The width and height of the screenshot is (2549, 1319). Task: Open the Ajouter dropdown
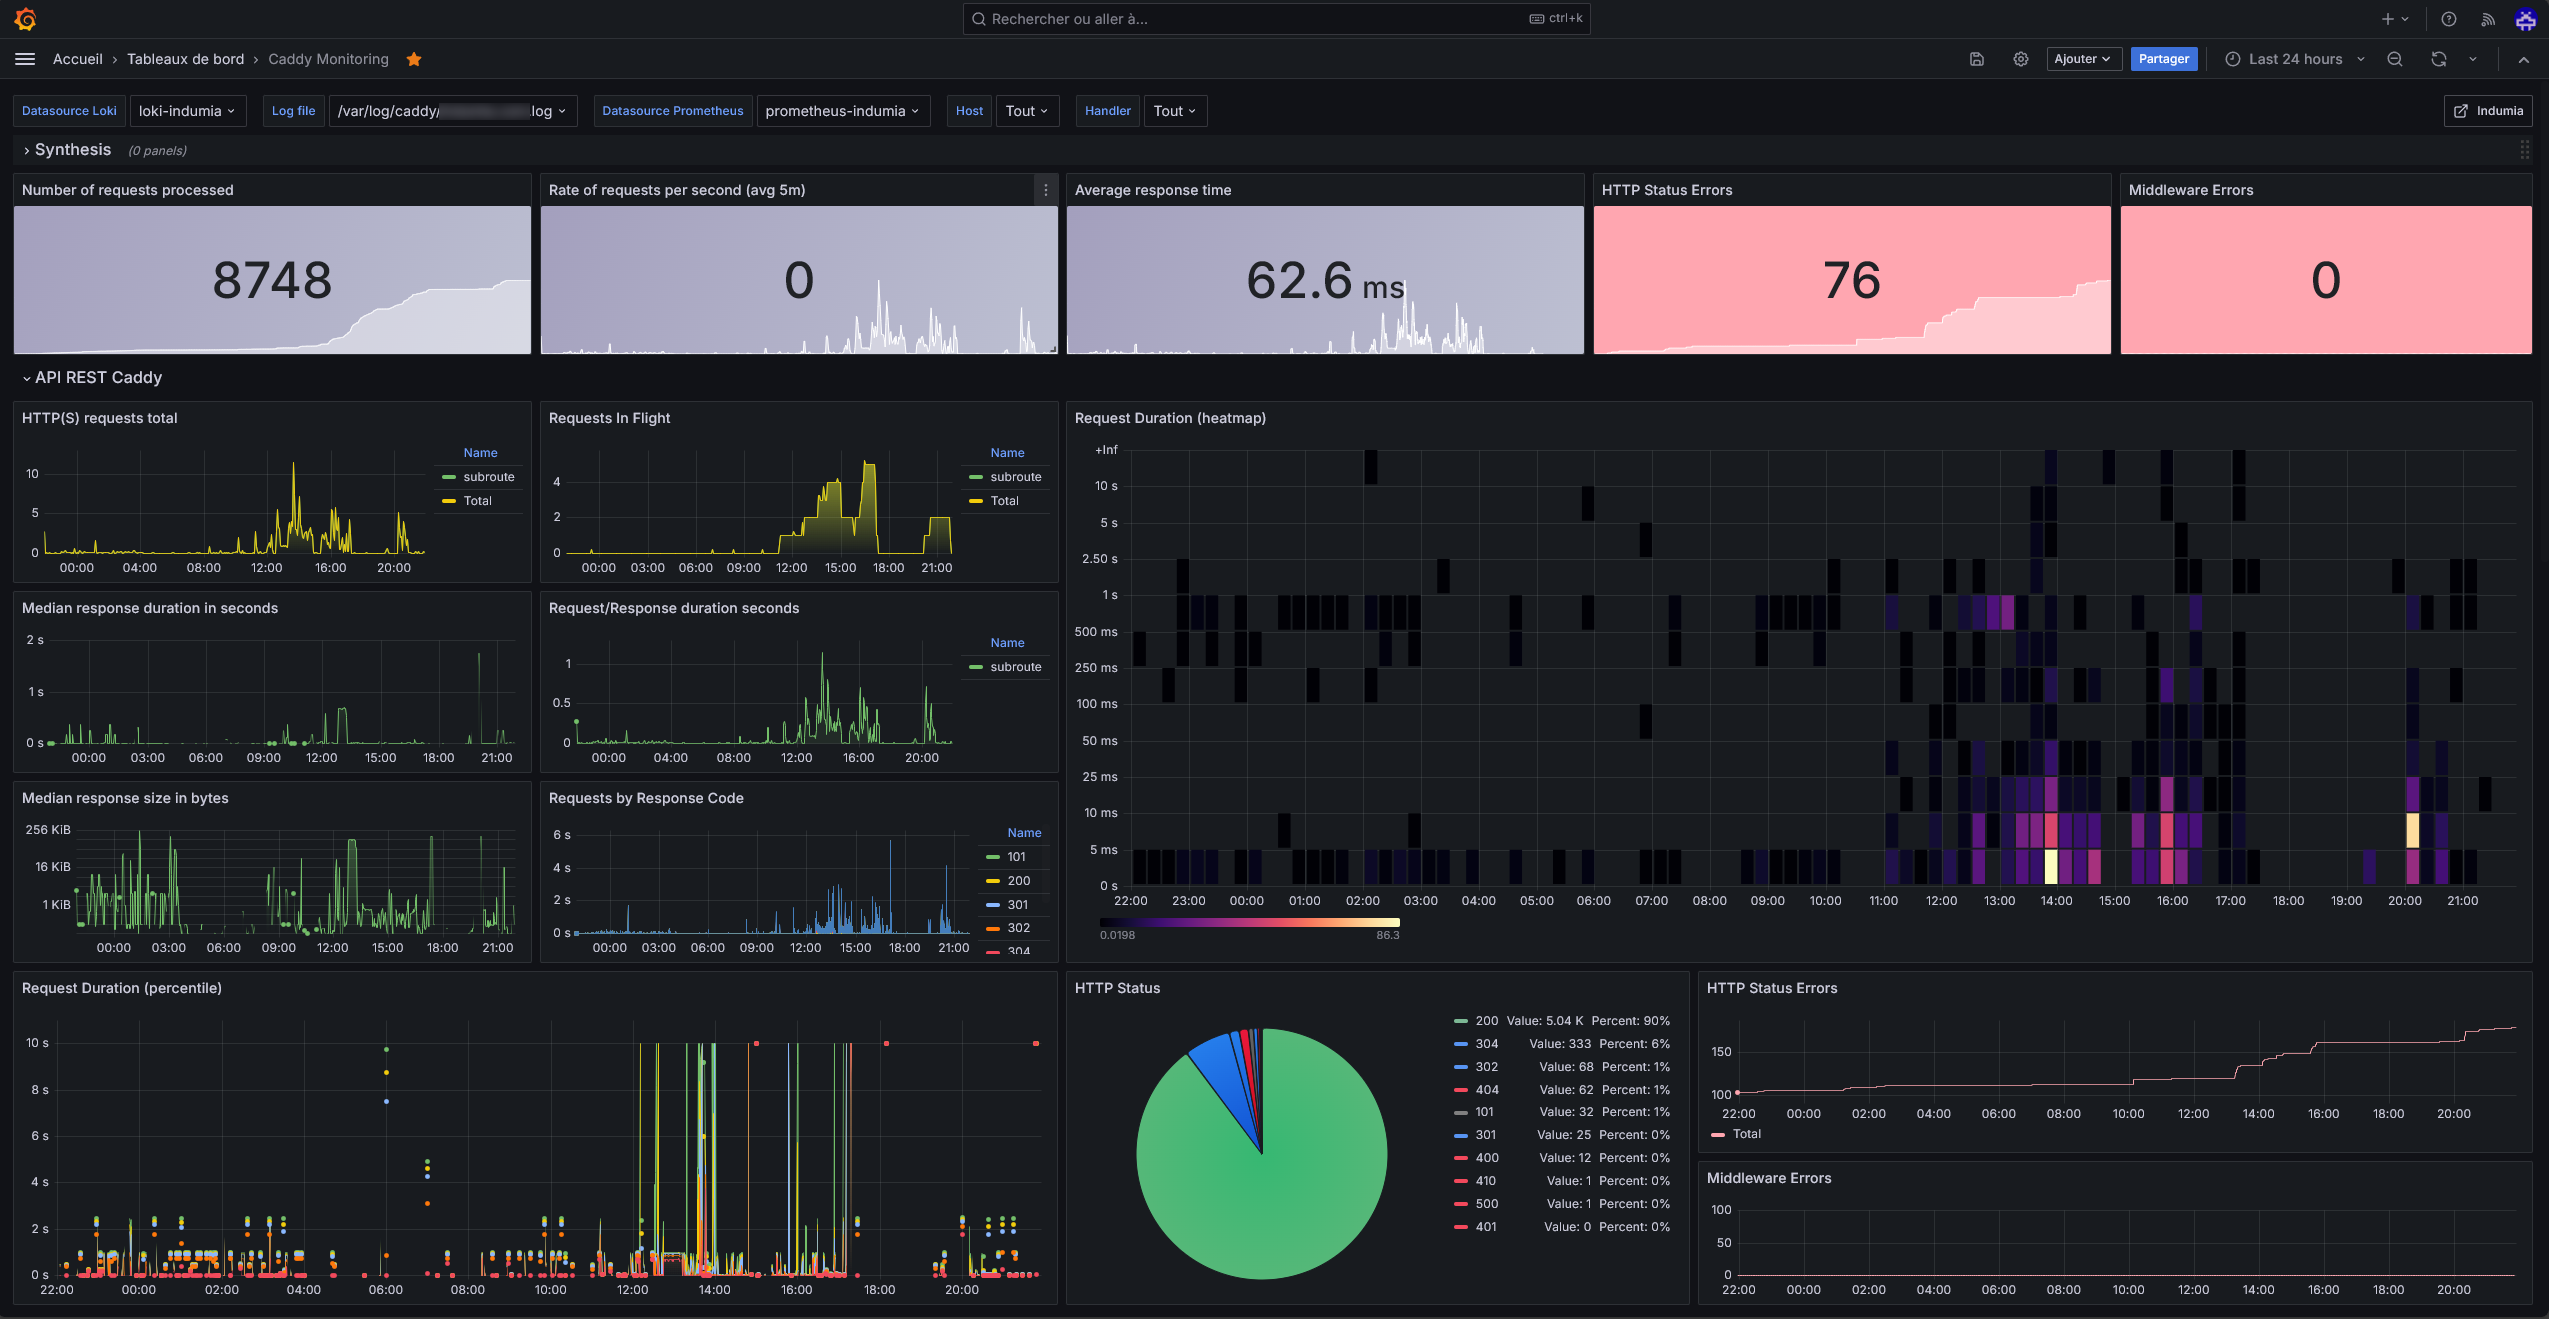[2083, 59]
